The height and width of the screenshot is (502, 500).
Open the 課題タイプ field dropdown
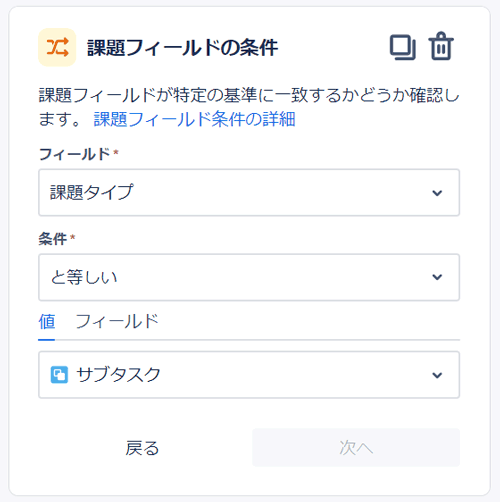click(x=249, y=192)
